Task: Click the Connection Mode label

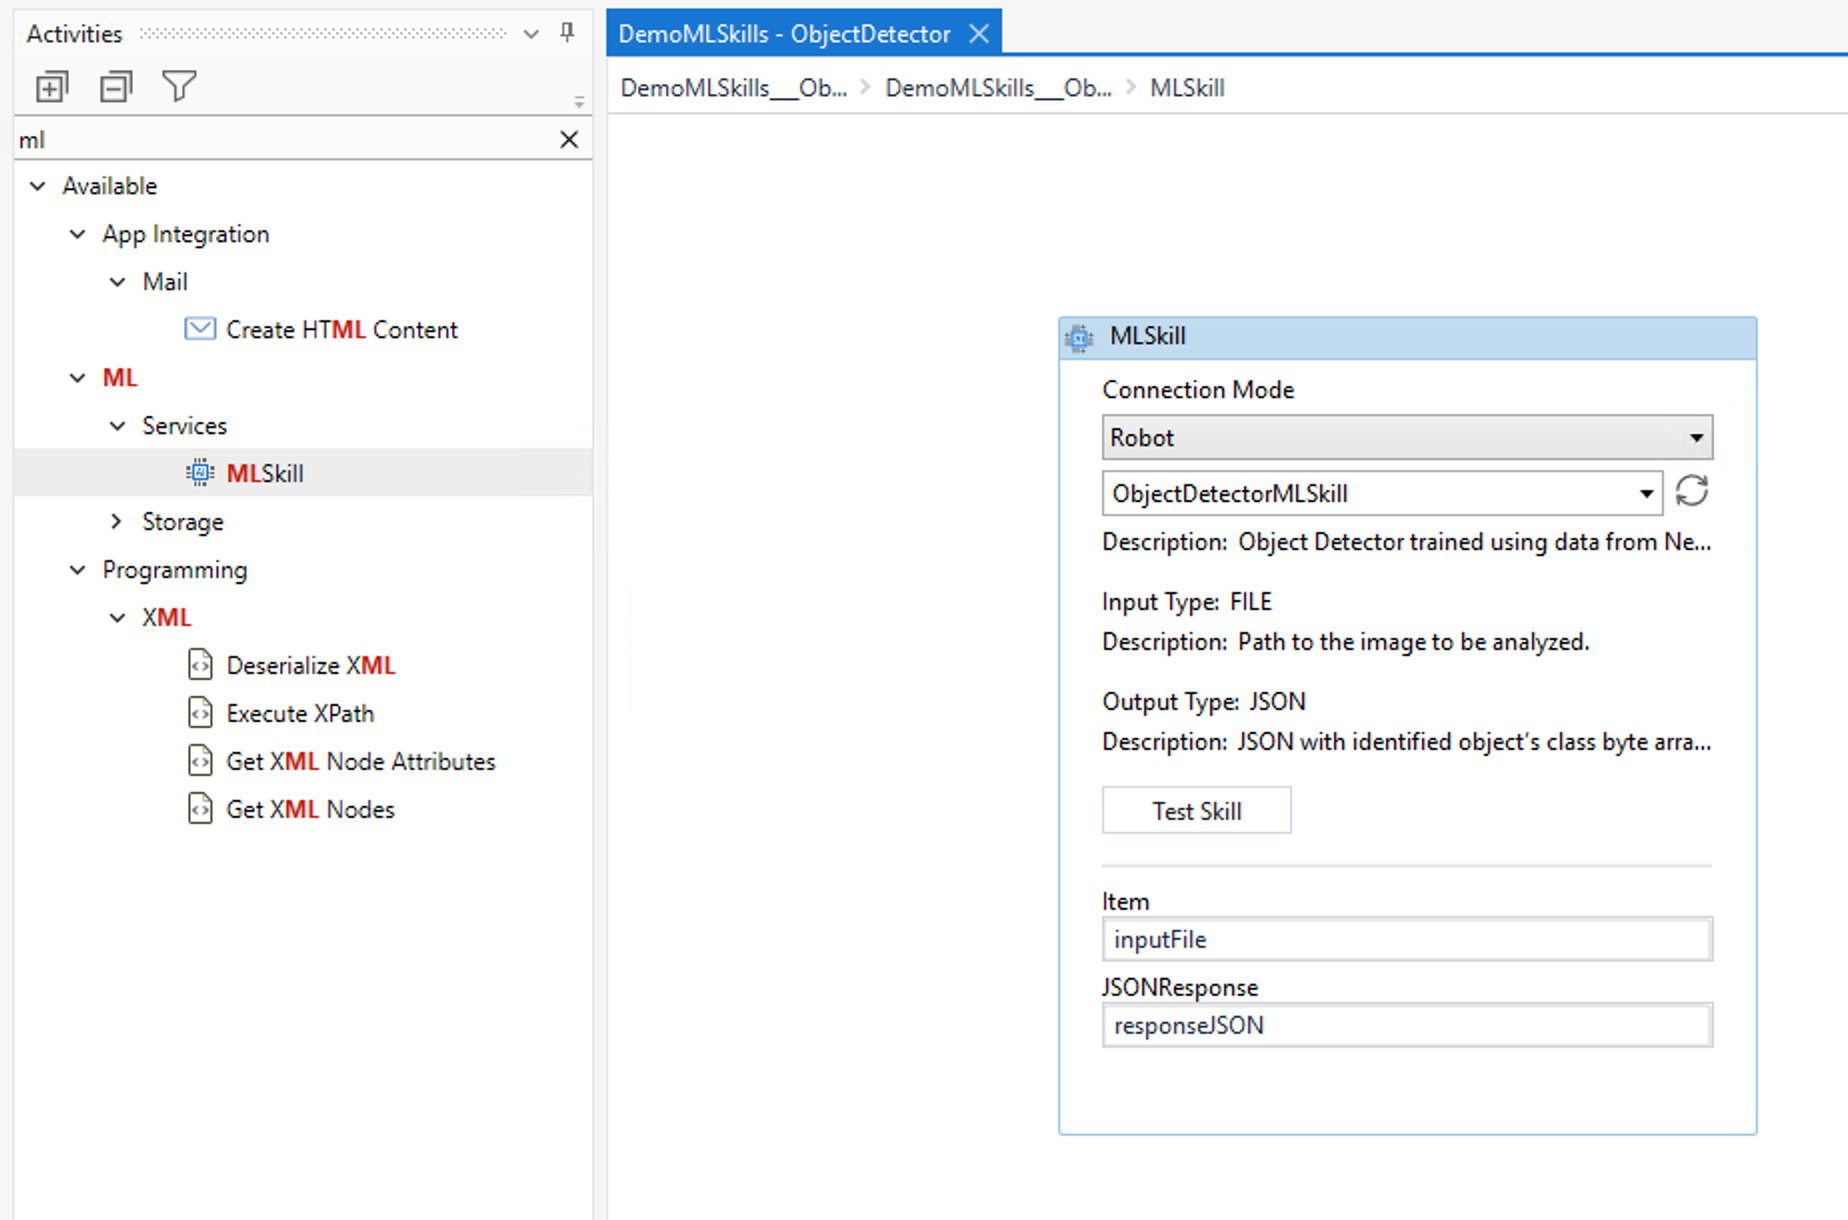Action: (1198, 390)
